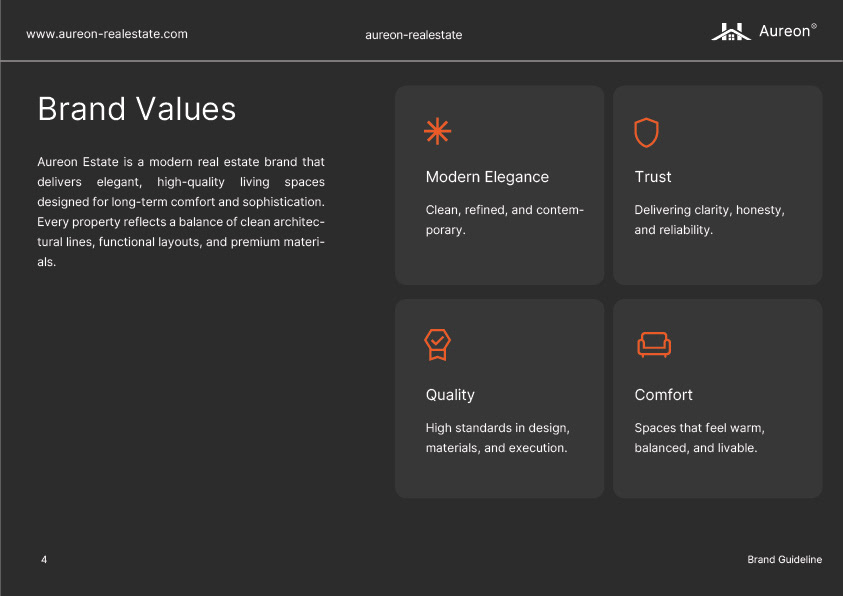The image size is (843, 596).
Task: Open the www.aureon-realestate.com link
Action: (x=107, y=34)
